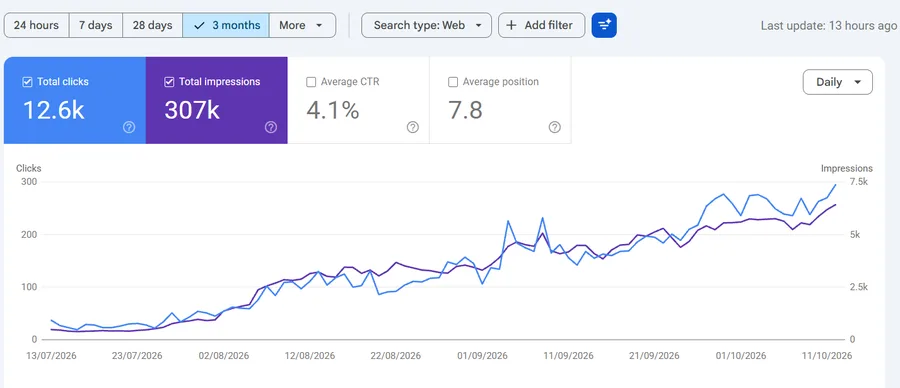Click the checkmark icon beside 3 months
Viewport: 900px width, 388px height.
pos(199,26)
